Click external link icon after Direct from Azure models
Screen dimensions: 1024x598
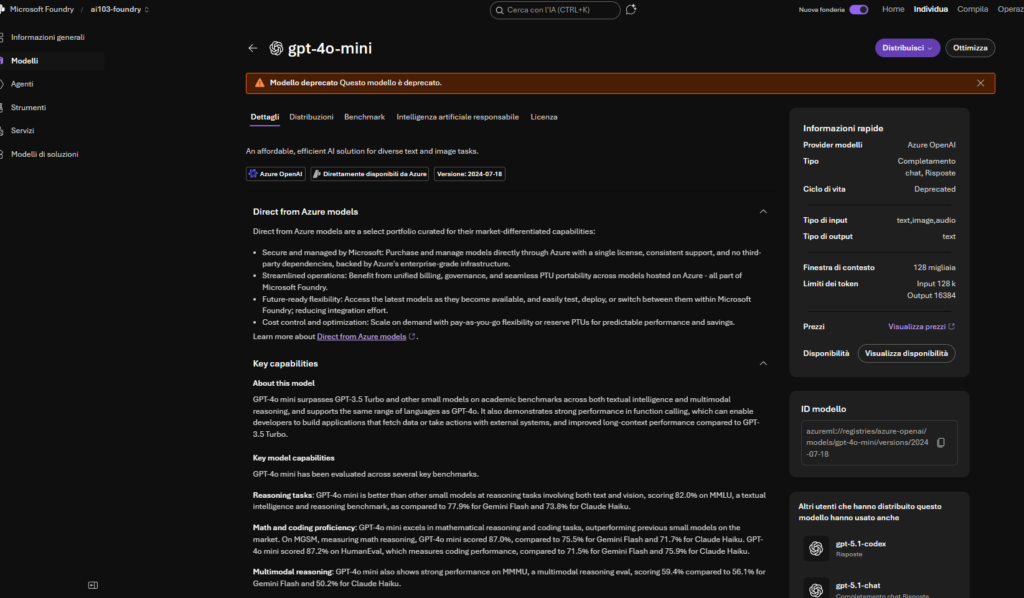point(412,337)
